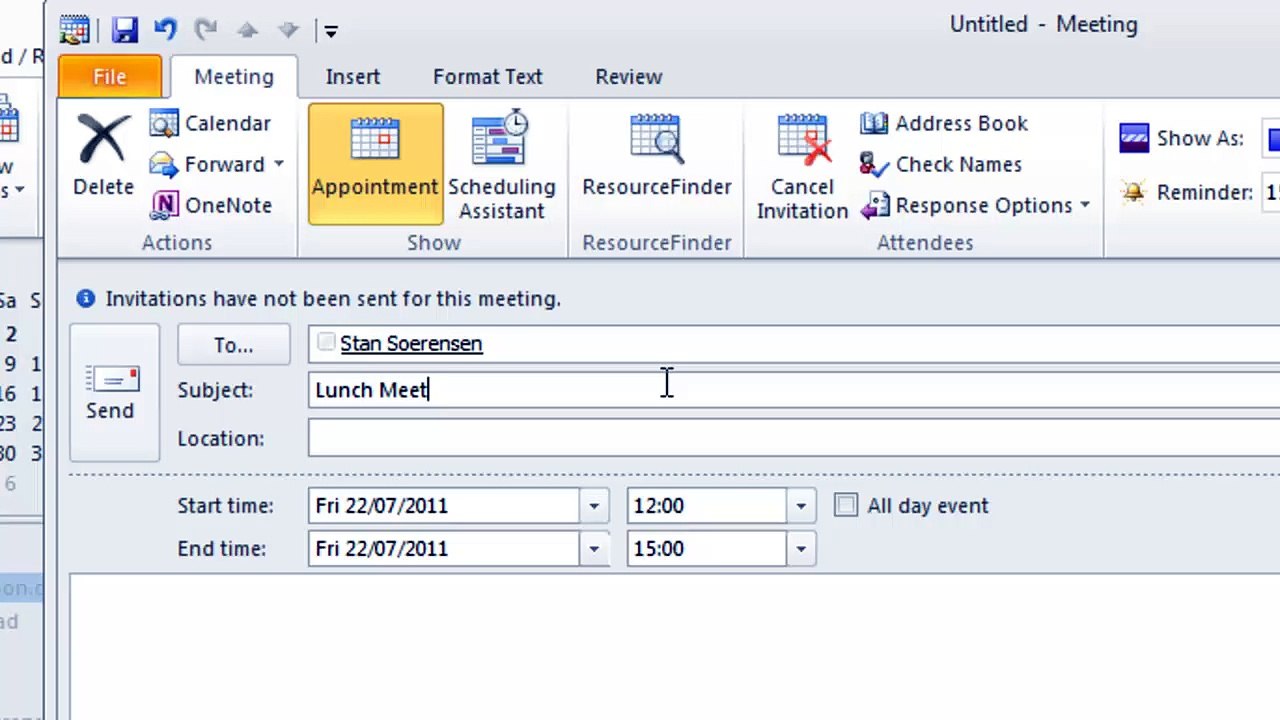Open the Calendar from the Actions group
1280x720 pixels.
click(x=210, y=124)
